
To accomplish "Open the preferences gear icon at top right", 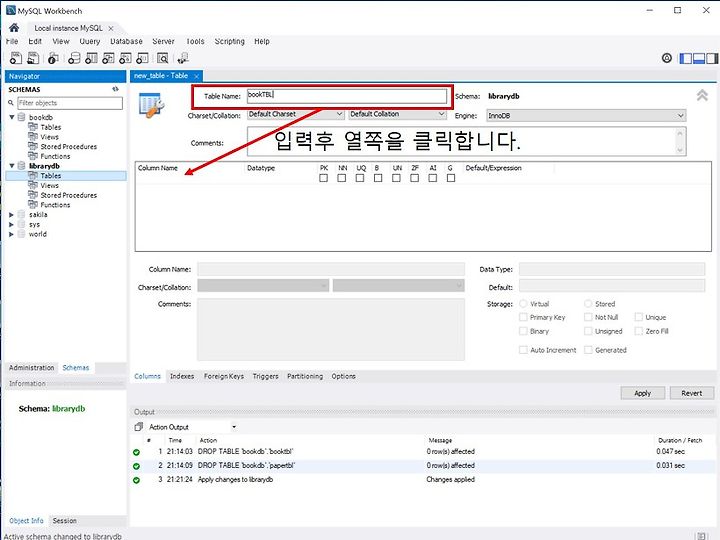I will [x=667, y=58].
